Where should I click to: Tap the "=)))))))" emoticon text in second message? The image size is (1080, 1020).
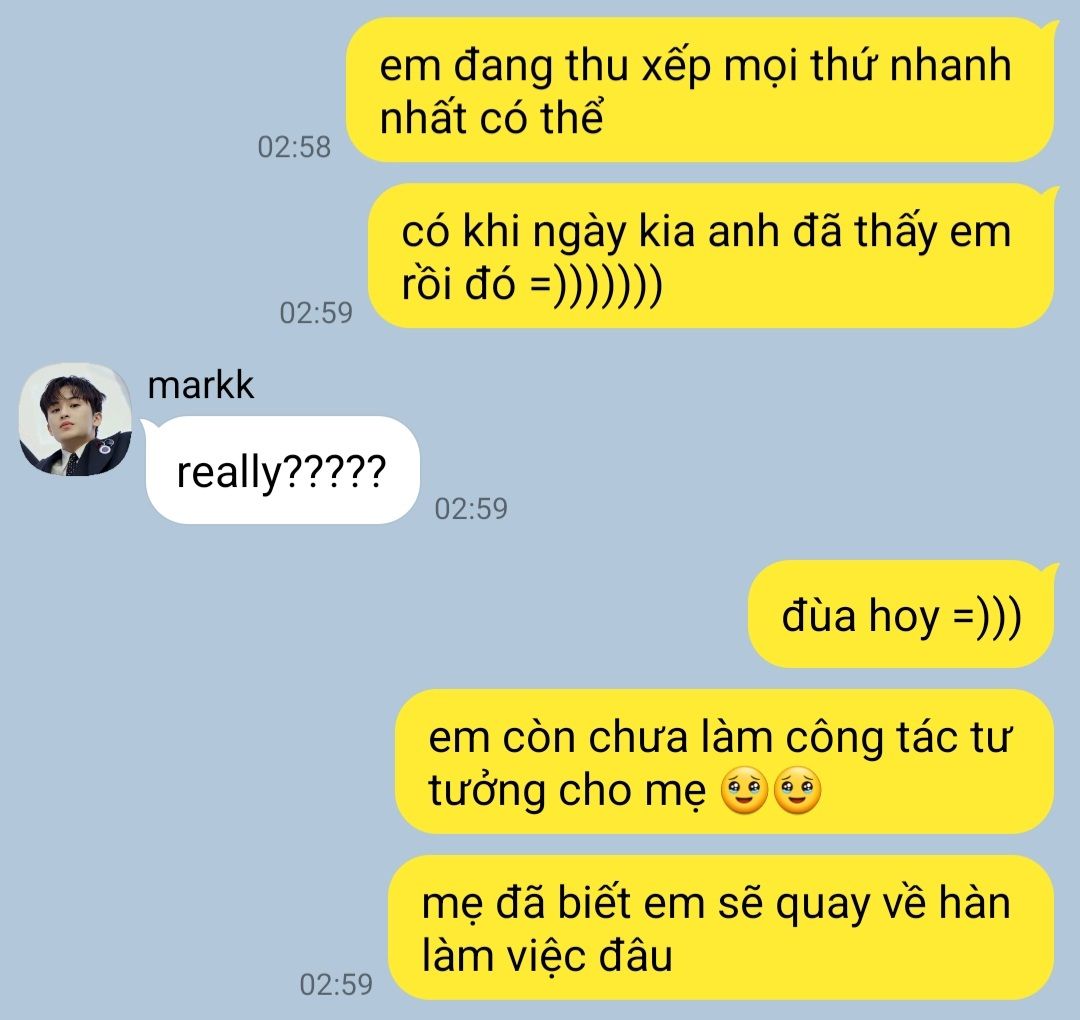[596, 284]
